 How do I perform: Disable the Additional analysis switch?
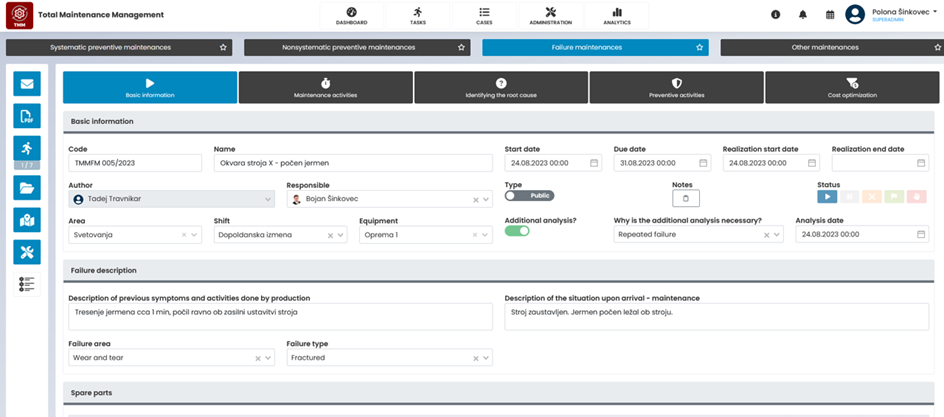tap(517, 231)
